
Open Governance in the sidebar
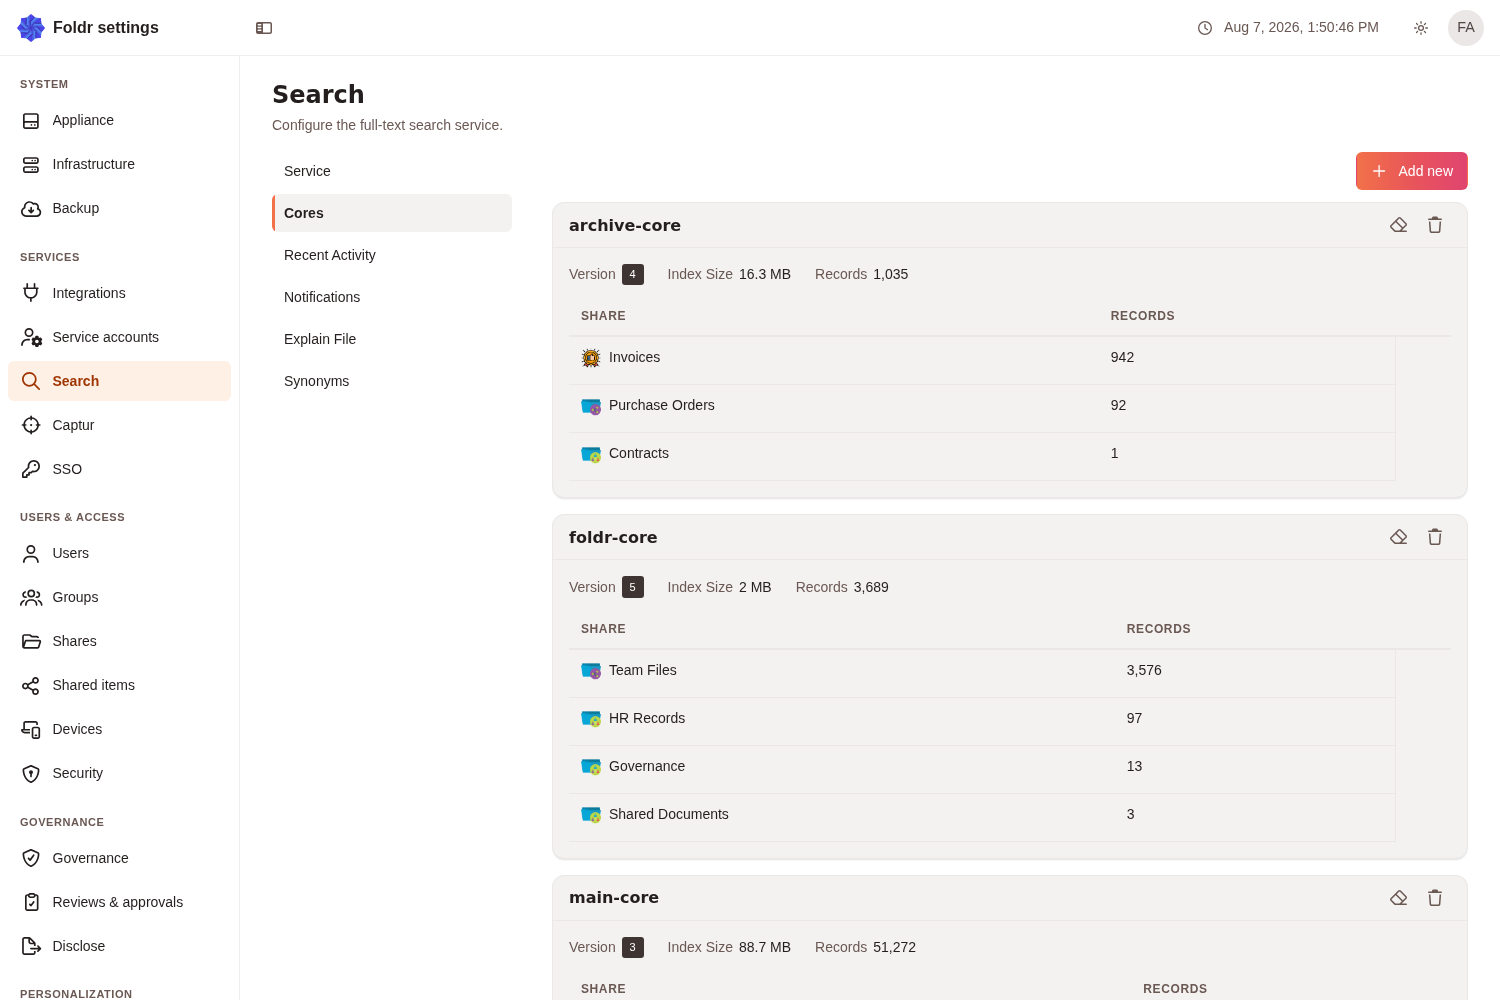tap(119, 858)
